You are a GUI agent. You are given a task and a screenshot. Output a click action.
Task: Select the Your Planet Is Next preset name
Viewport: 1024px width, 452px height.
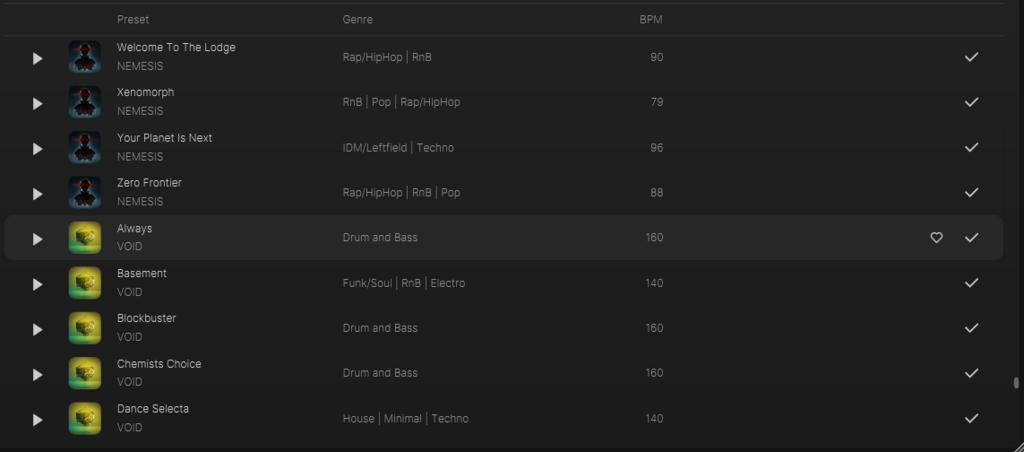tap(165, 138)
